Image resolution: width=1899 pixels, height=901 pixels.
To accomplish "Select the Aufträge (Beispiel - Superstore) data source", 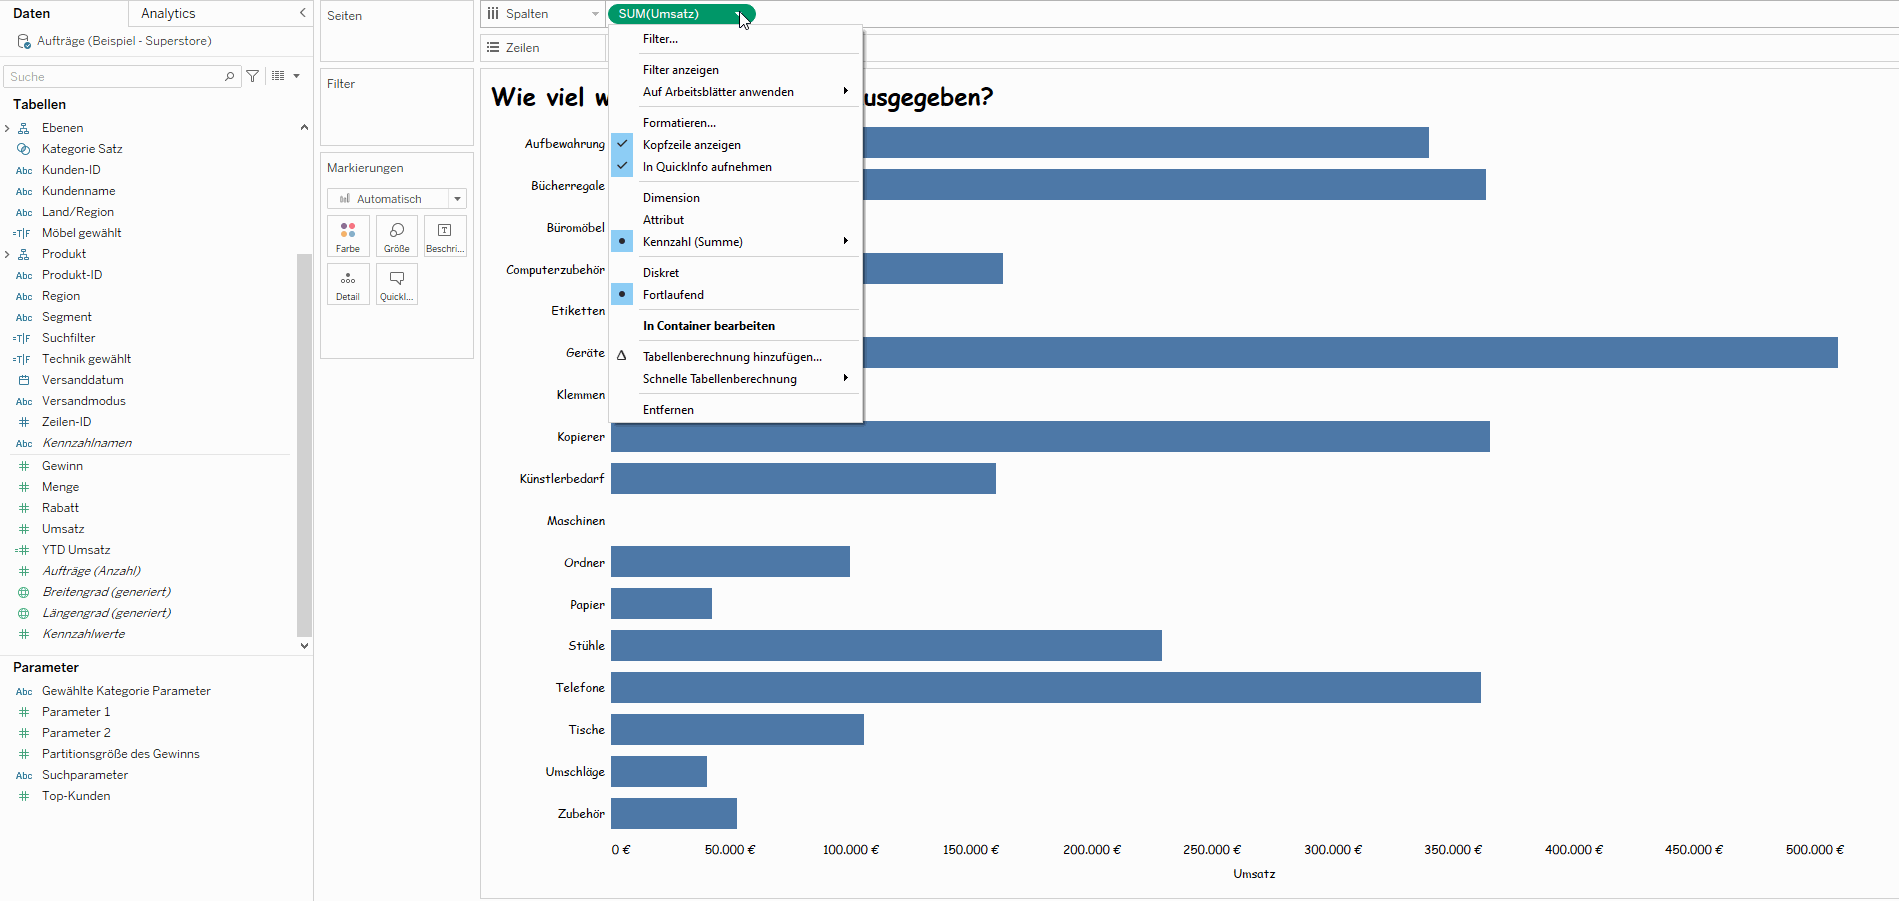I will click(x=124, y=41).
